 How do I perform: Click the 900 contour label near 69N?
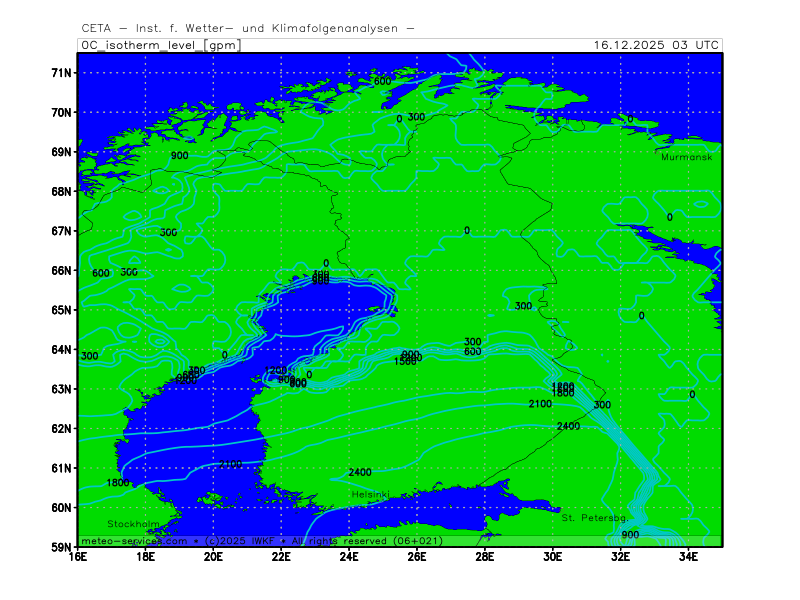coord(179,155)
